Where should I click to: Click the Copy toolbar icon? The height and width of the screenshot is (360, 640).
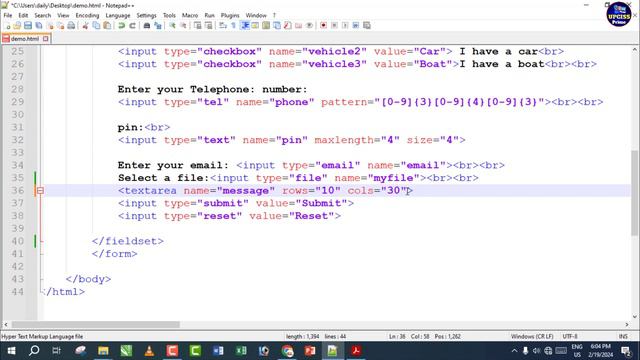(x=96, y=25)
